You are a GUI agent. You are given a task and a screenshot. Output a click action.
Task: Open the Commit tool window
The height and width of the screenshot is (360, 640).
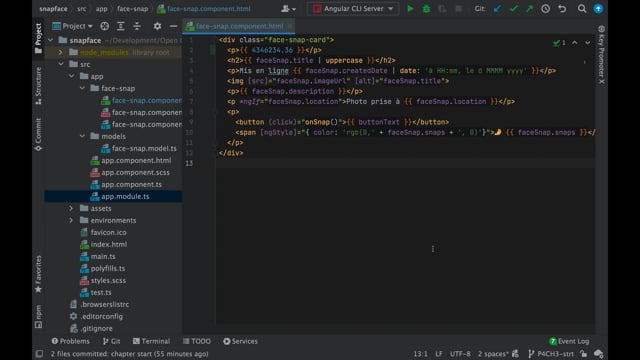tap(38, 134)
